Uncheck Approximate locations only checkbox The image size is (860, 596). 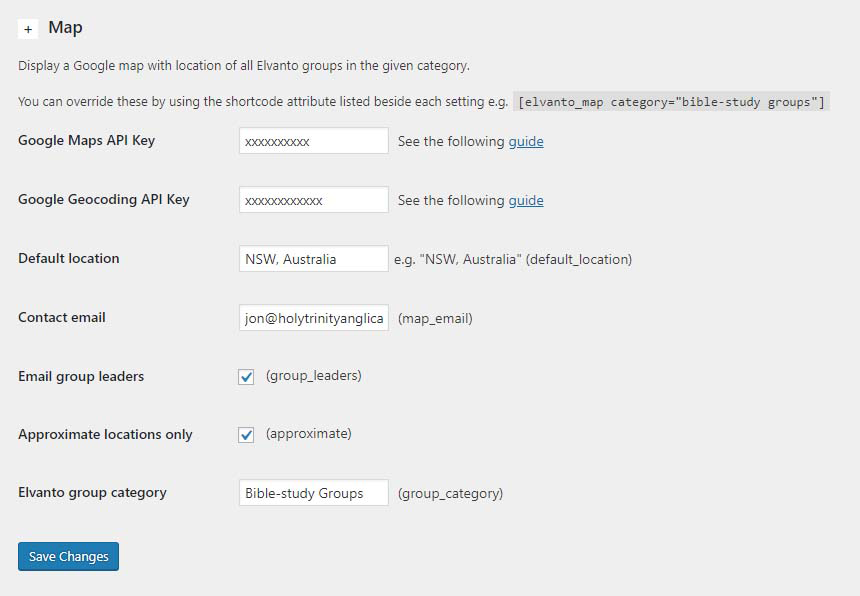tap(246, 435)
